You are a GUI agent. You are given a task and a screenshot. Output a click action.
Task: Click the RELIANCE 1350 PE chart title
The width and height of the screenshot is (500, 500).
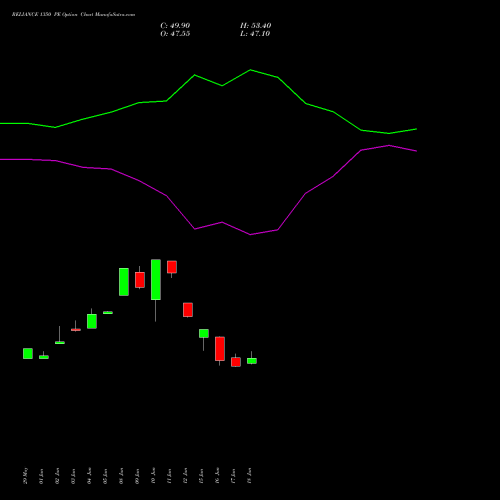73,15
